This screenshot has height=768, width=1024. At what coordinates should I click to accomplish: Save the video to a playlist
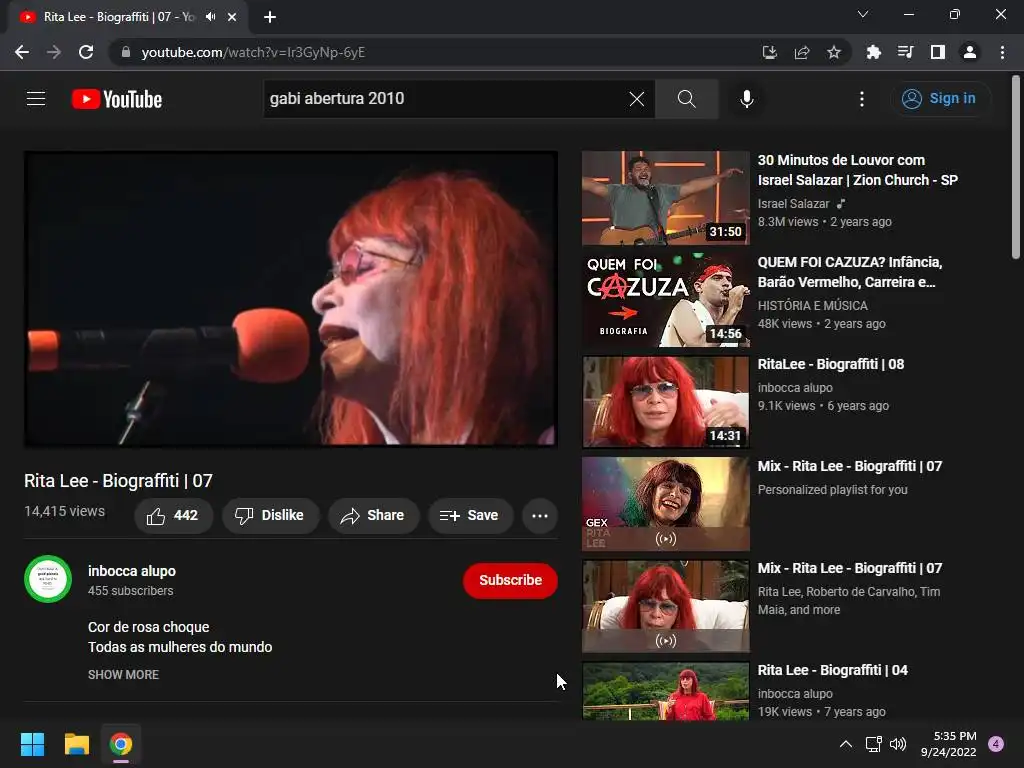[x=470, y=516]
